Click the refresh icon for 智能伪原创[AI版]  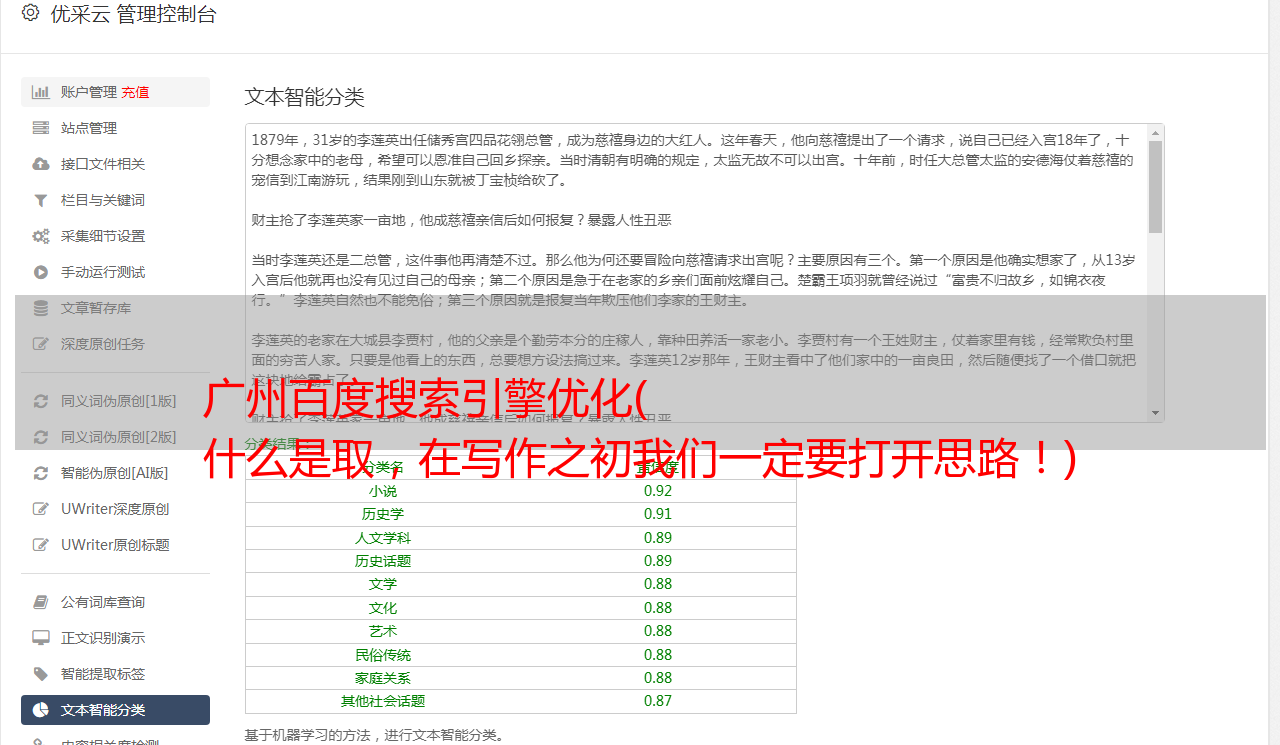(41, 473)
